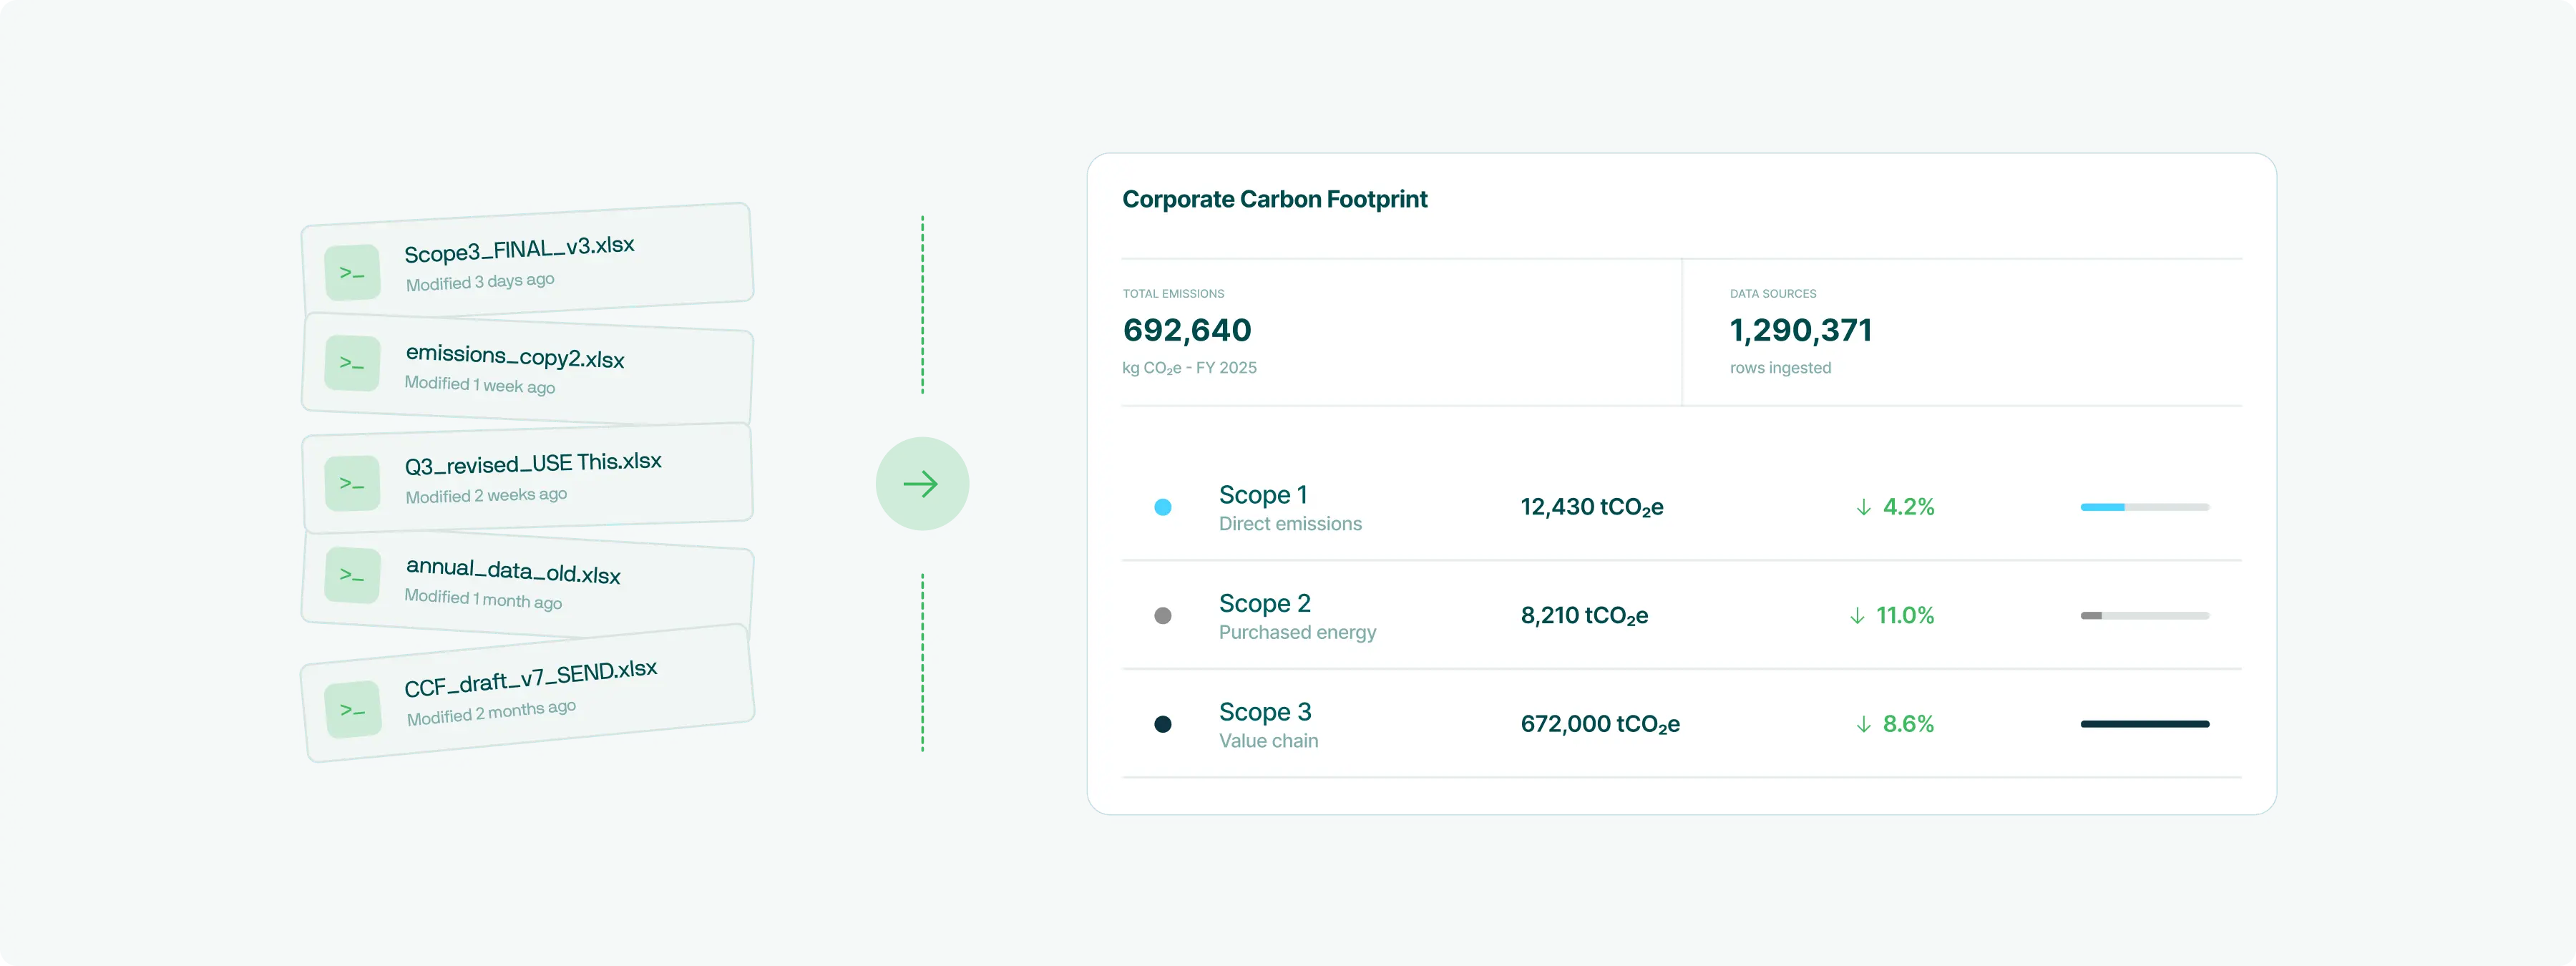Click the terminal icon beside annual_data_old.xlsx
The width and height of the screenshot is (2576, 966).
[352, 575]
